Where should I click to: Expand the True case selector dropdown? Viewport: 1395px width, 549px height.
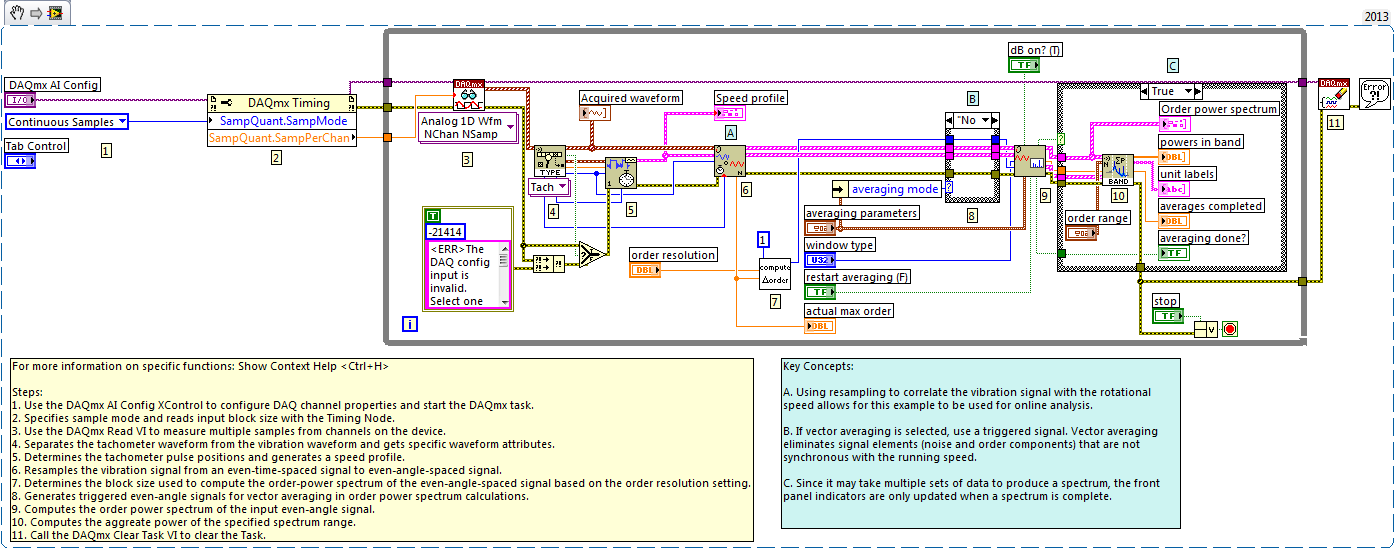[1172, 91]
